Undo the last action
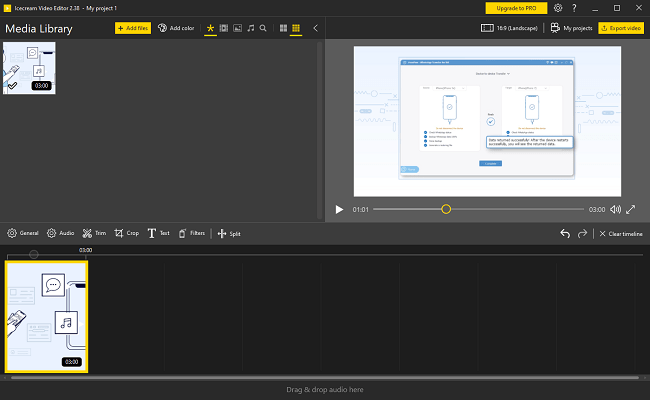 point(565,233)
